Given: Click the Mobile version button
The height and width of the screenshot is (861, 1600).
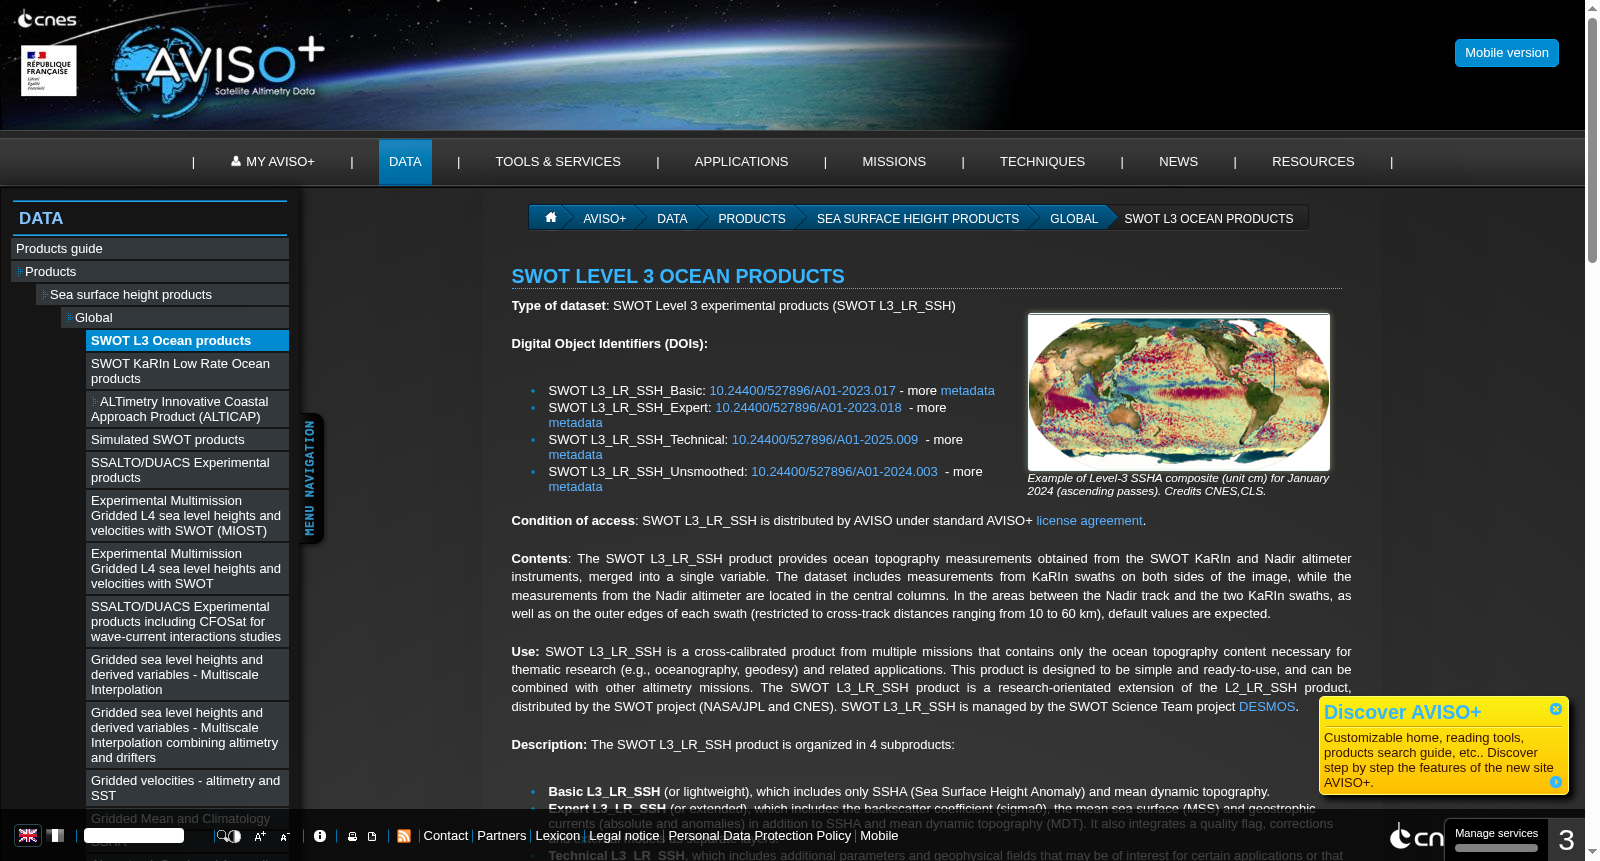Looking at the screenshot, I should (x=1507, y=53).
